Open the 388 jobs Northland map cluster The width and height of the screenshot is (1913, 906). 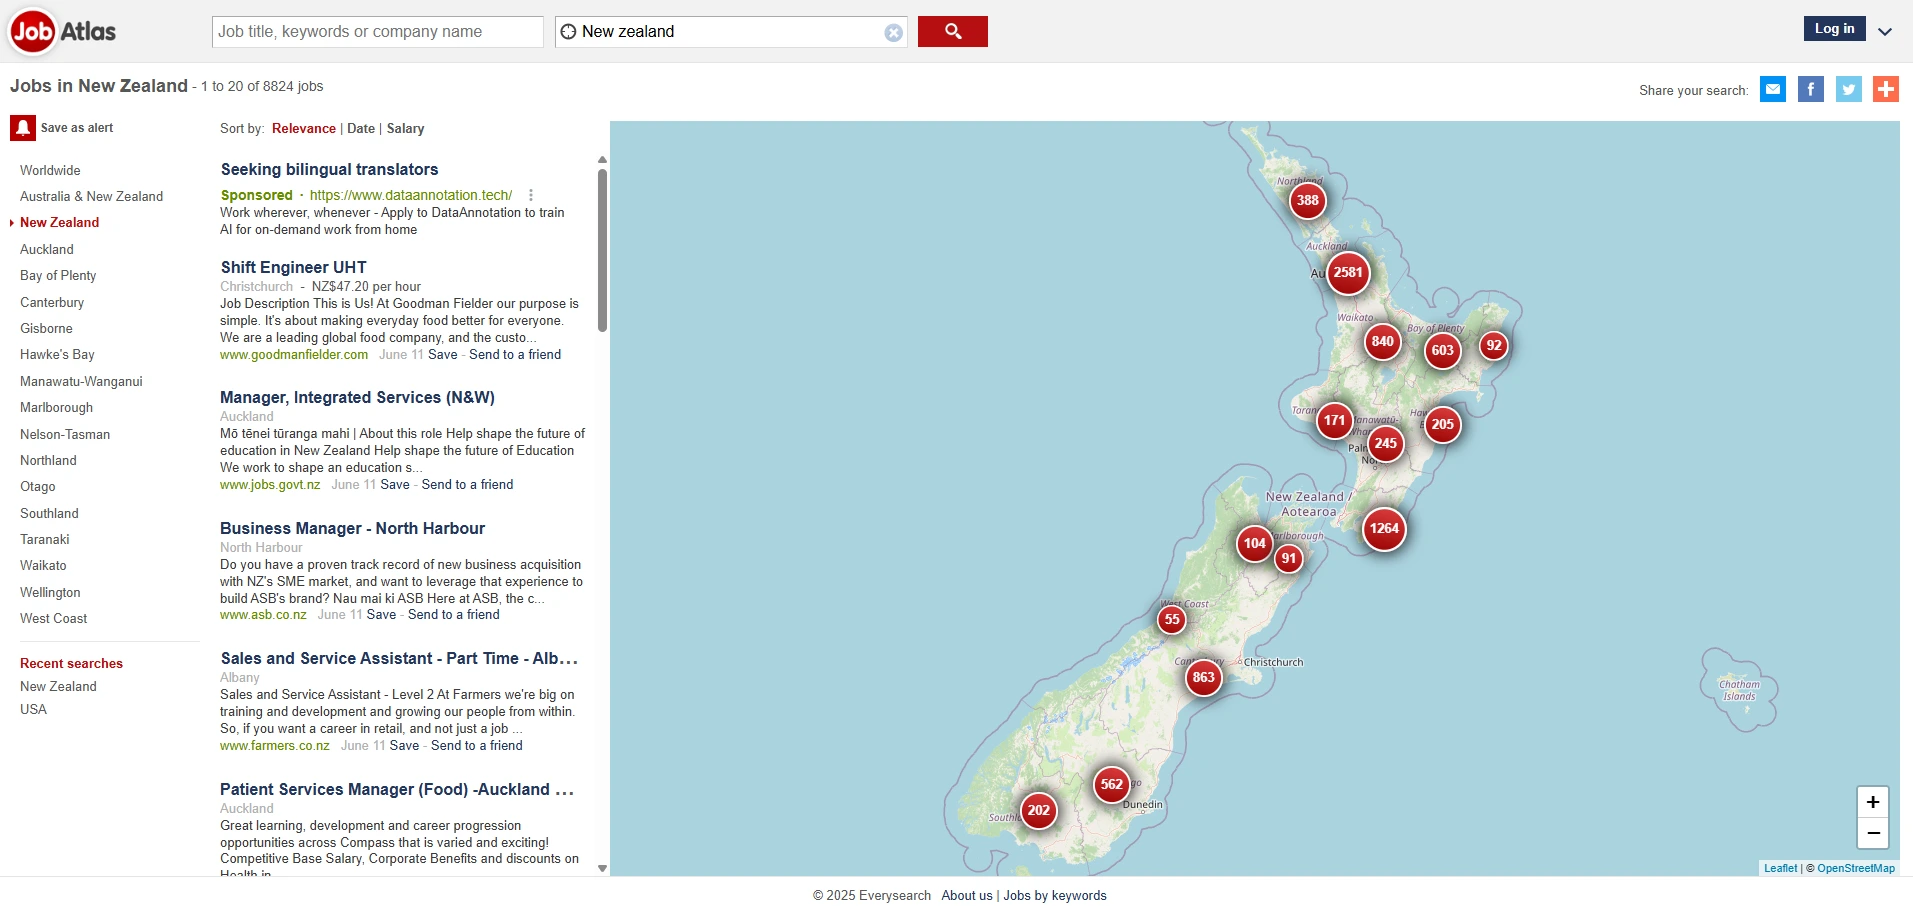tap(1307, 200)
